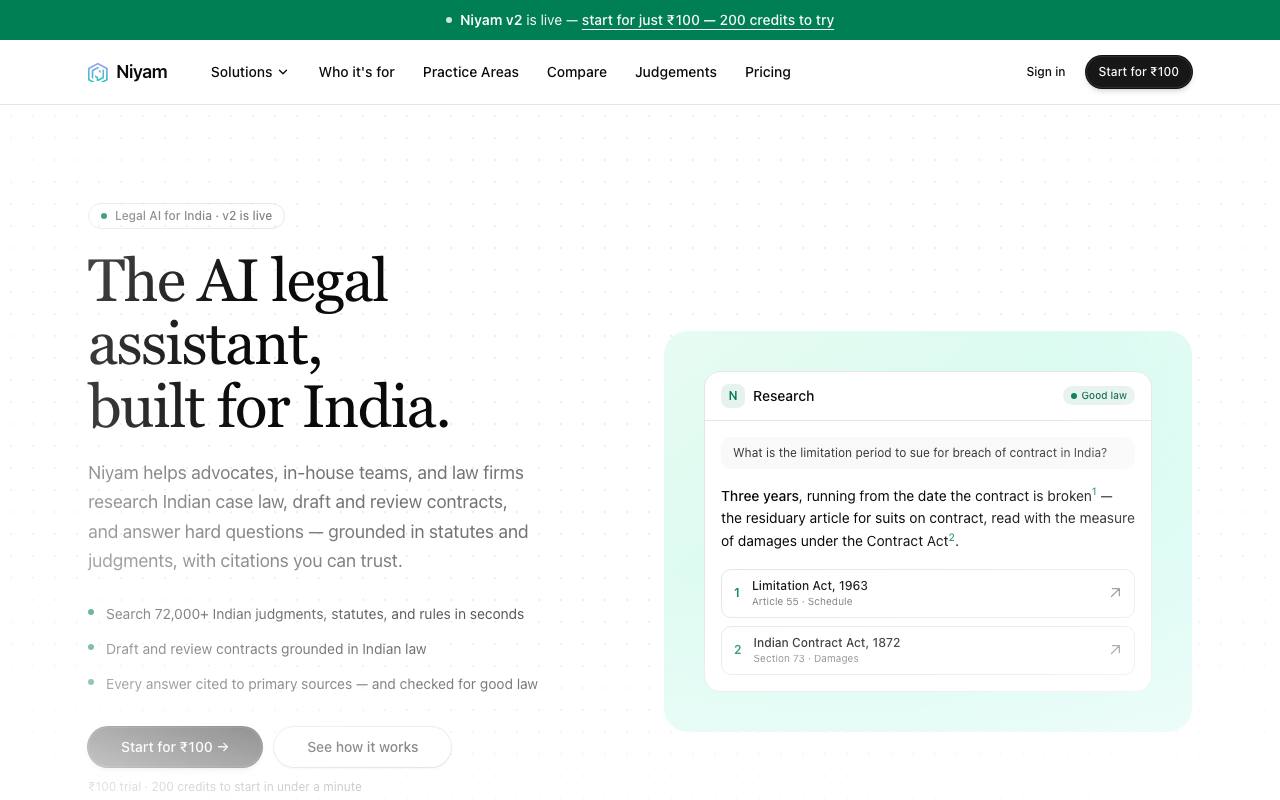Click the Legal AI for India v2 badge

[186, 216]
